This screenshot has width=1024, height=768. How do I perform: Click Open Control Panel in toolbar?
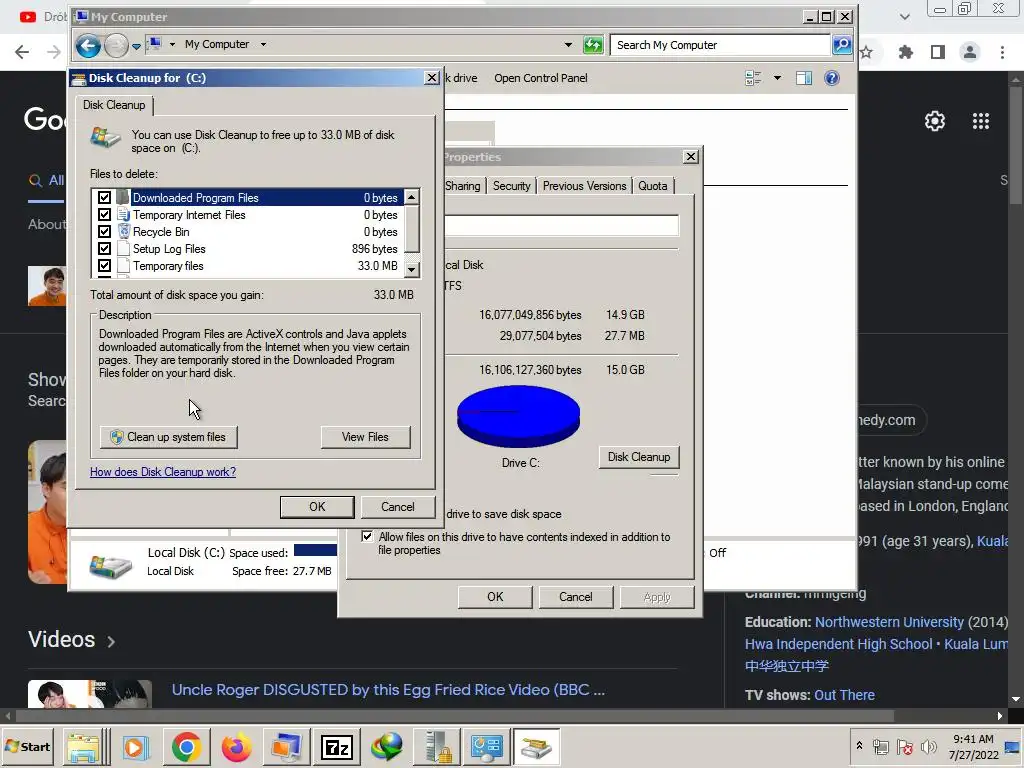541,78
